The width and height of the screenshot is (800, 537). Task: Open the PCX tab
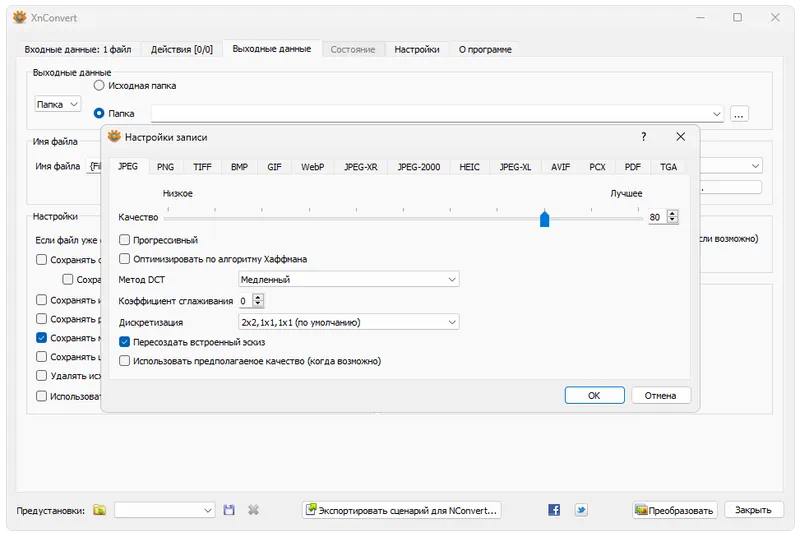pyautogui.click(x=597, y=167)
